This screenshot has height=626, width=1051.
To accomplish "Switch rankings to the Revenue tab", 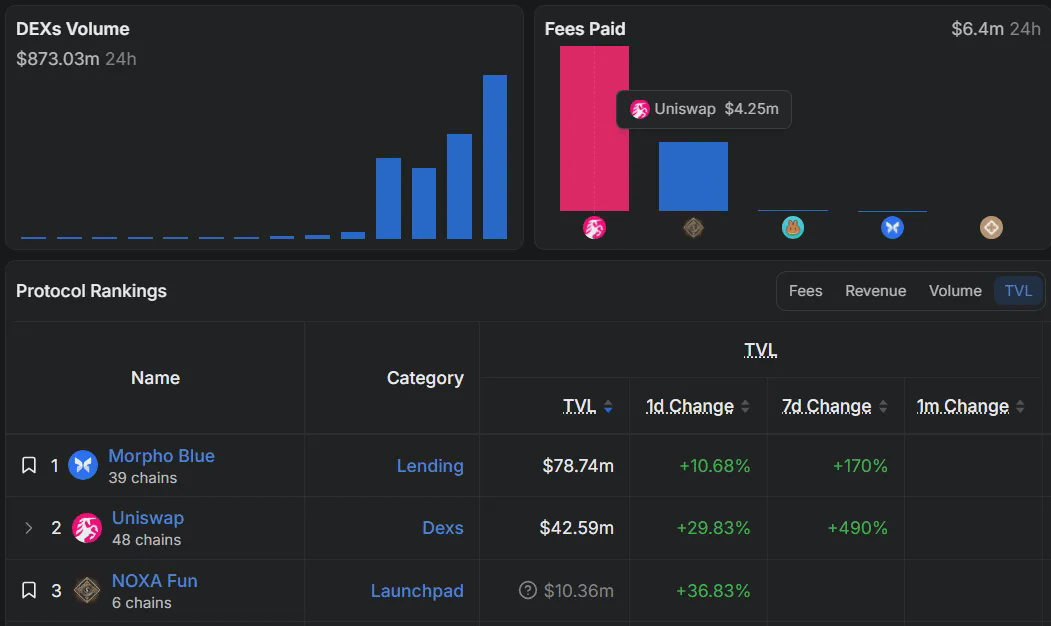I will tap(875, 291).
